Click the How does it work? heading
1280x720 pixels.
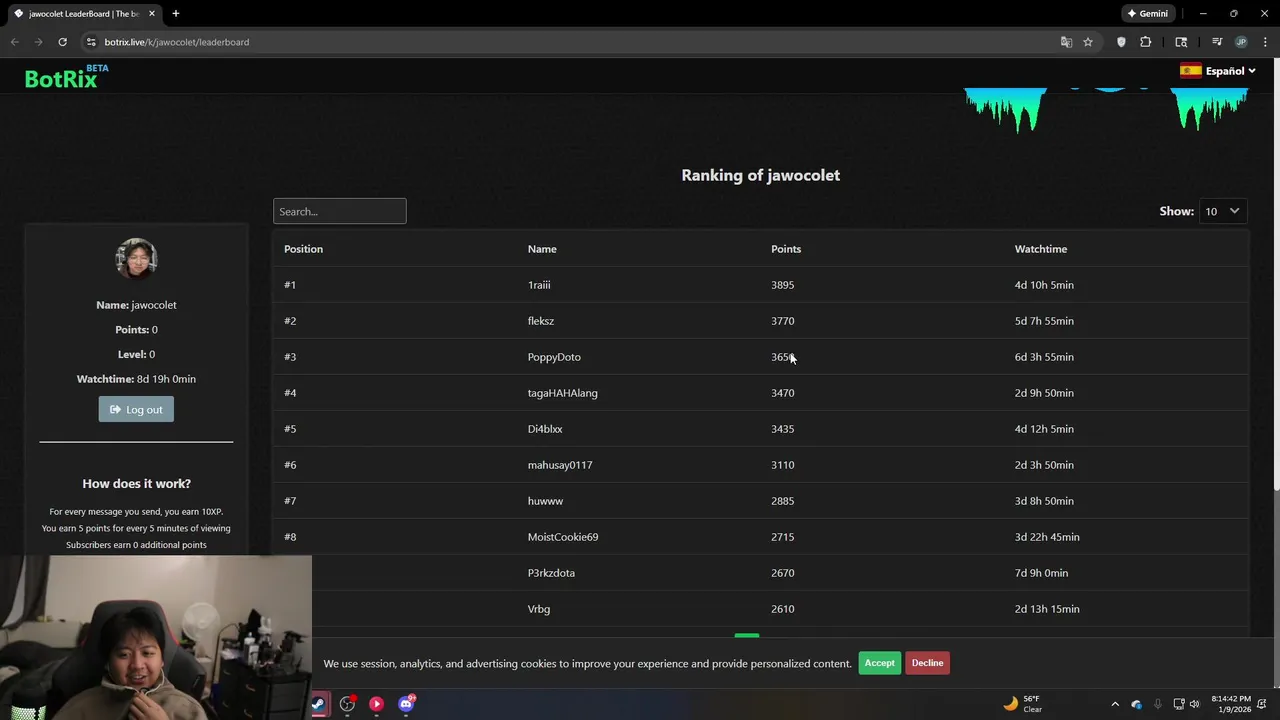(136, 483)
